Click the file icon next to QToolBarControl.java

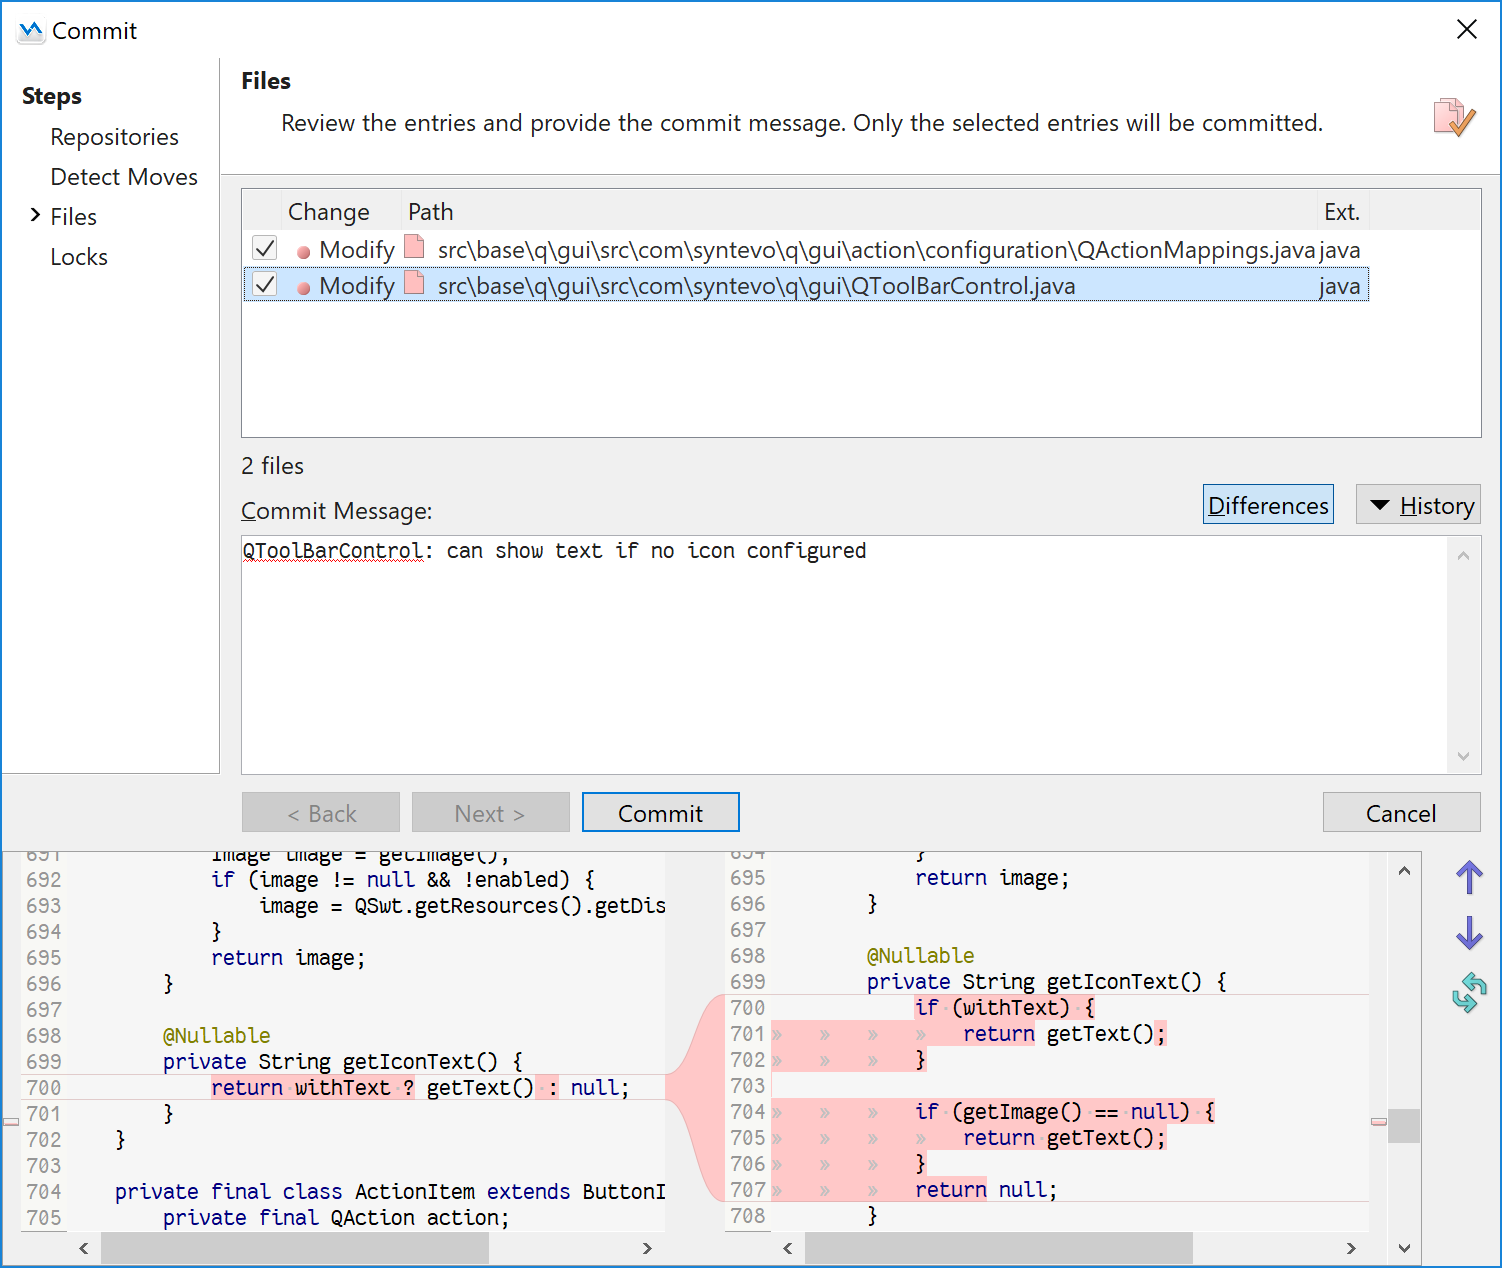414,284
